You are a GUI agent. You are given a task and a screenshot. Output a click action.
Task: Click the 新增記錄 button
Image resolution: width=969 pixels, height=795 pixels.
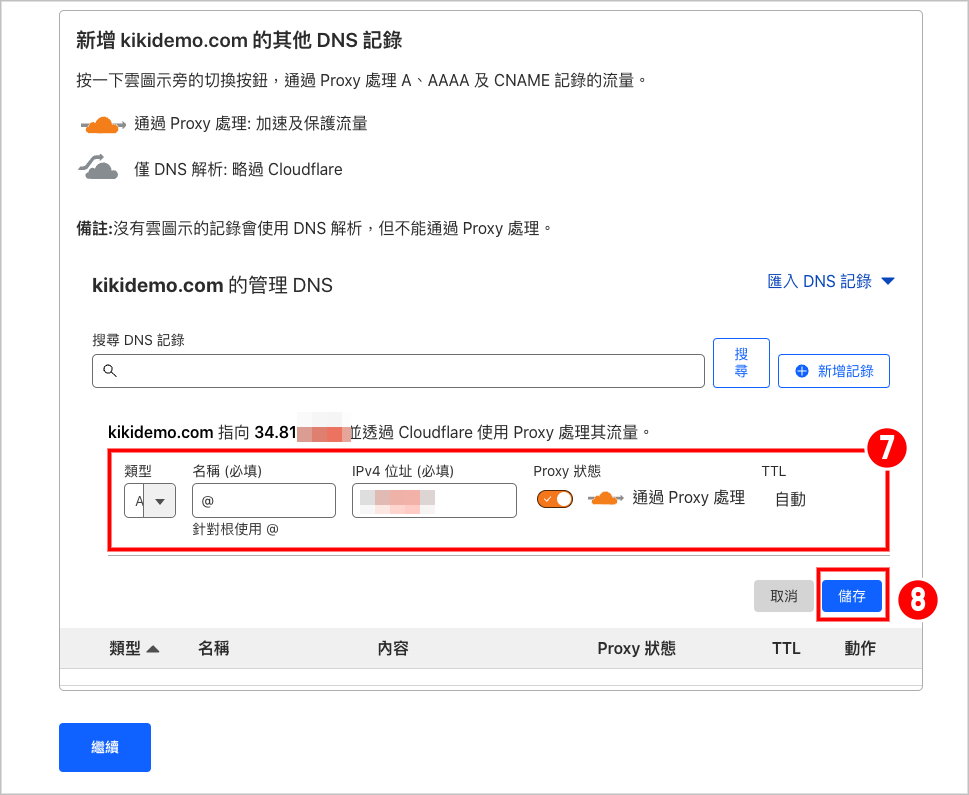834,371
